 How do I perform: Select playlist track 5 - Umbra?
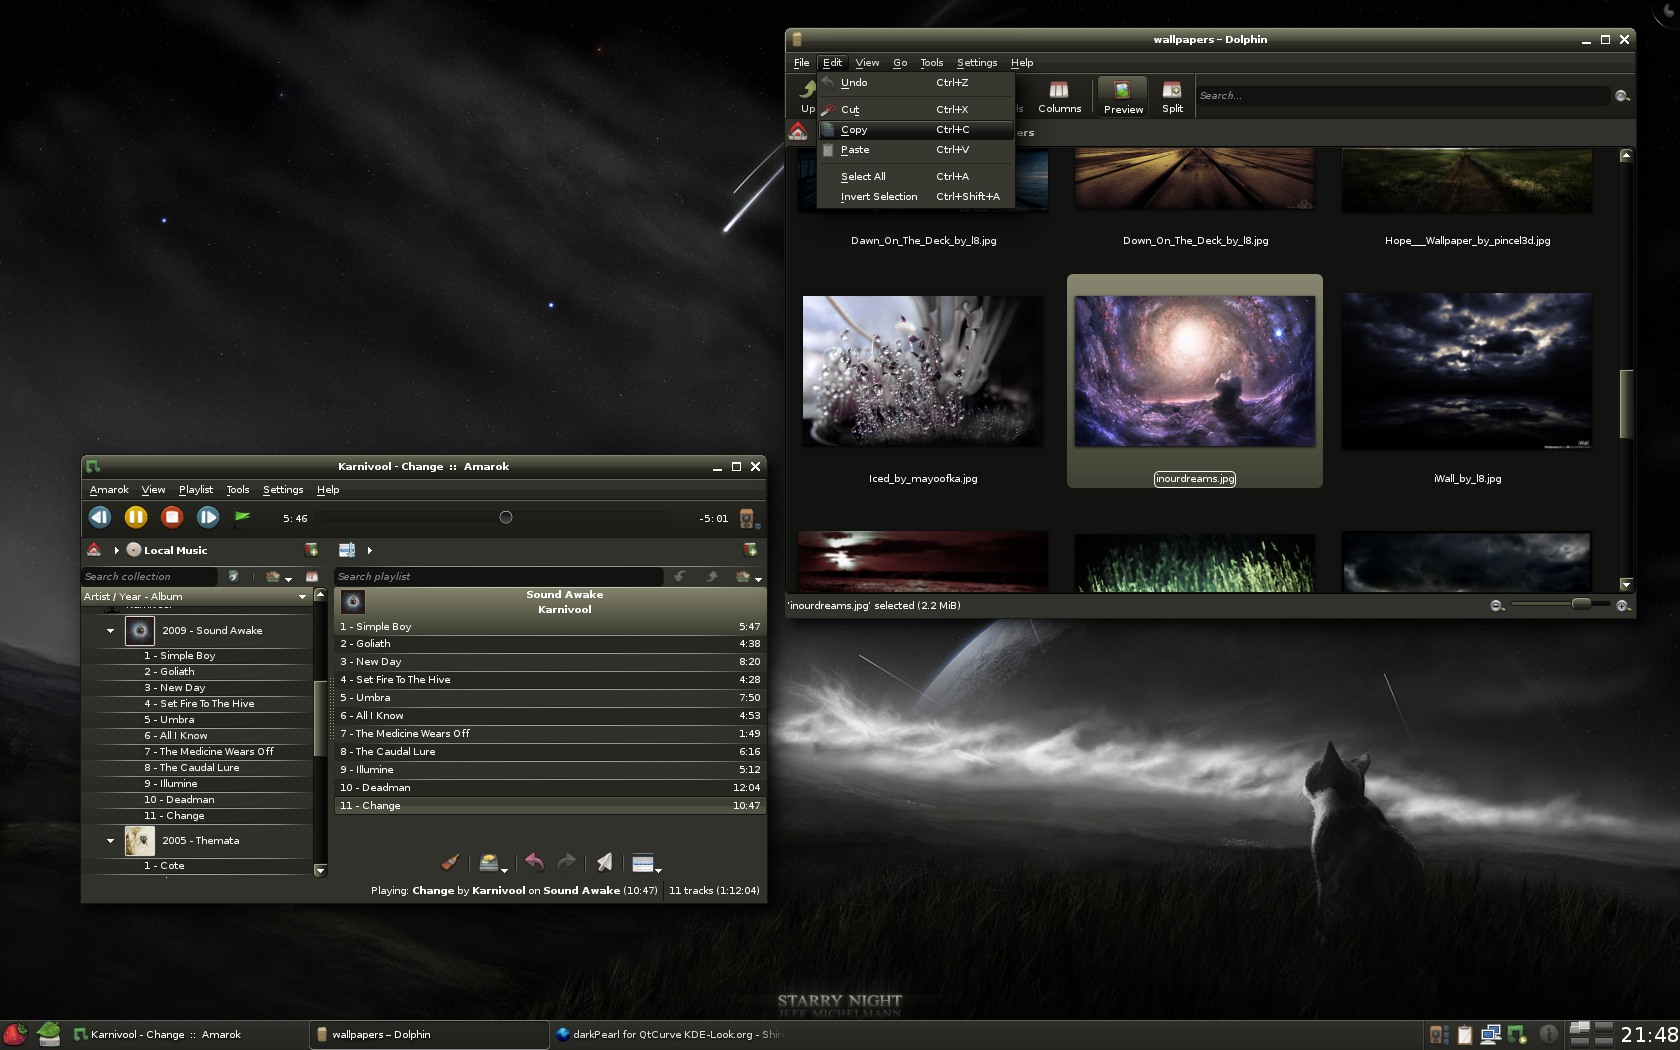point(550,698)
